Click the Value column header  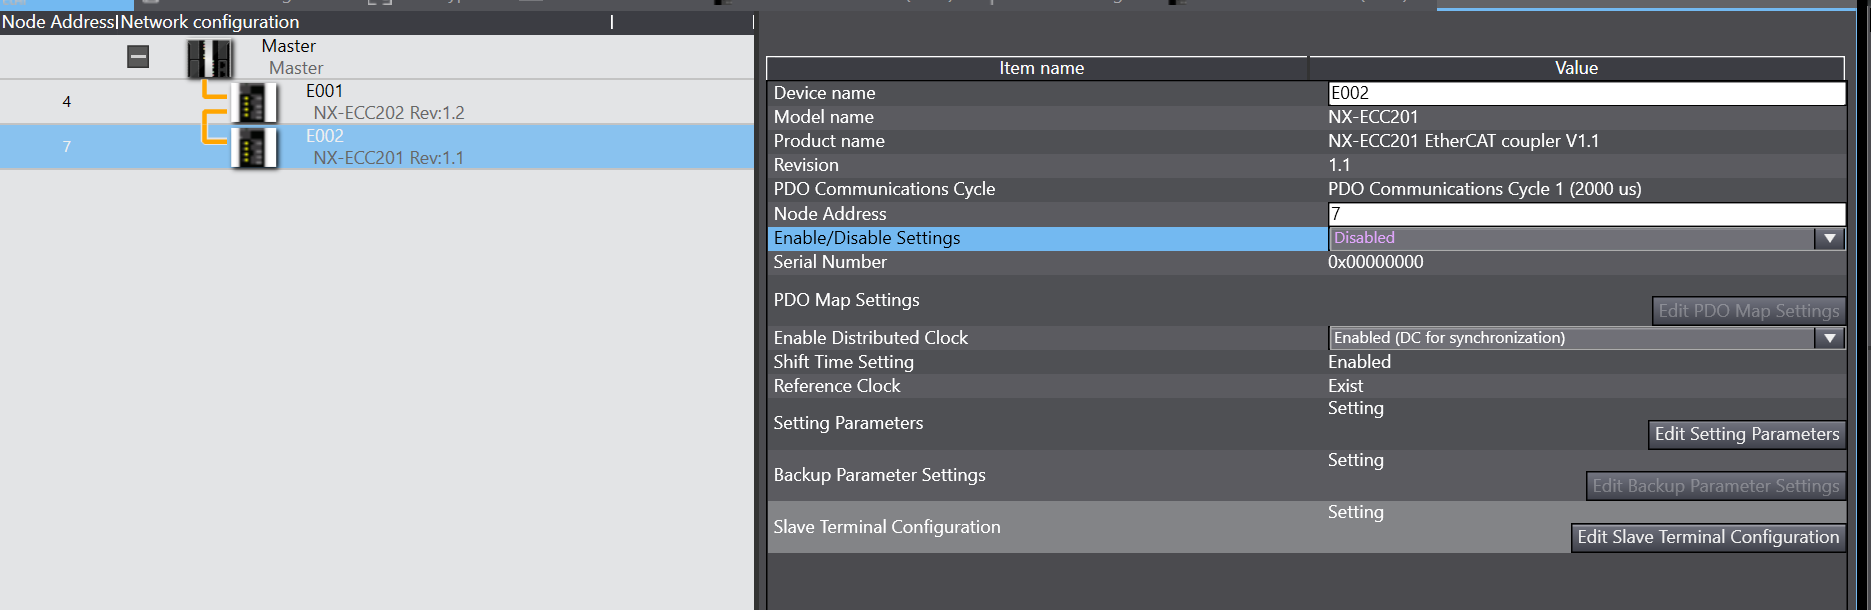1576,68
